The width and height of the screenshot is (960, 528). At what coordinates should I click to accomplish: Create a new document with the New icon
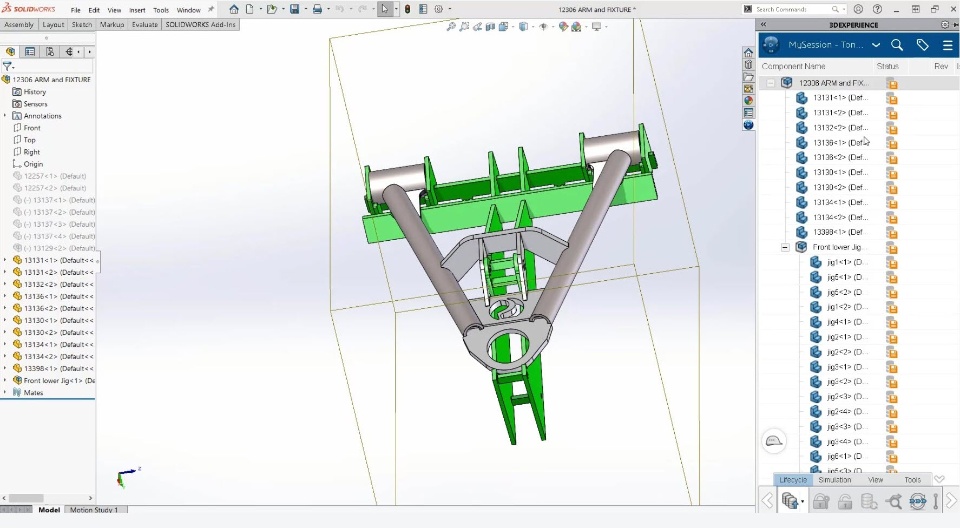click(250, 9)
